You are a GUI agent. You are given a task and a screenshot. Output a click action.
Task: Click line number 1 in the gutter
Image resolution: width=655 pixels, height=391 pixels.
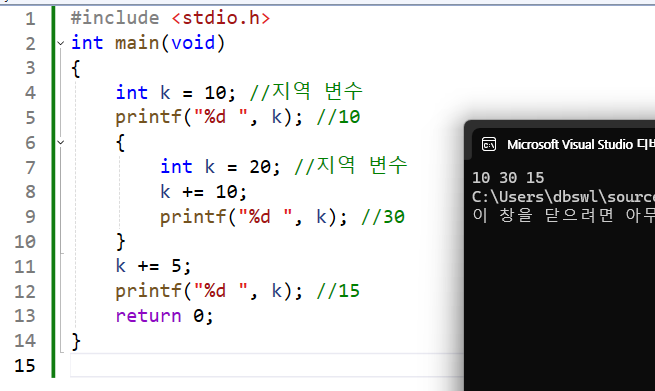(30, 19)
